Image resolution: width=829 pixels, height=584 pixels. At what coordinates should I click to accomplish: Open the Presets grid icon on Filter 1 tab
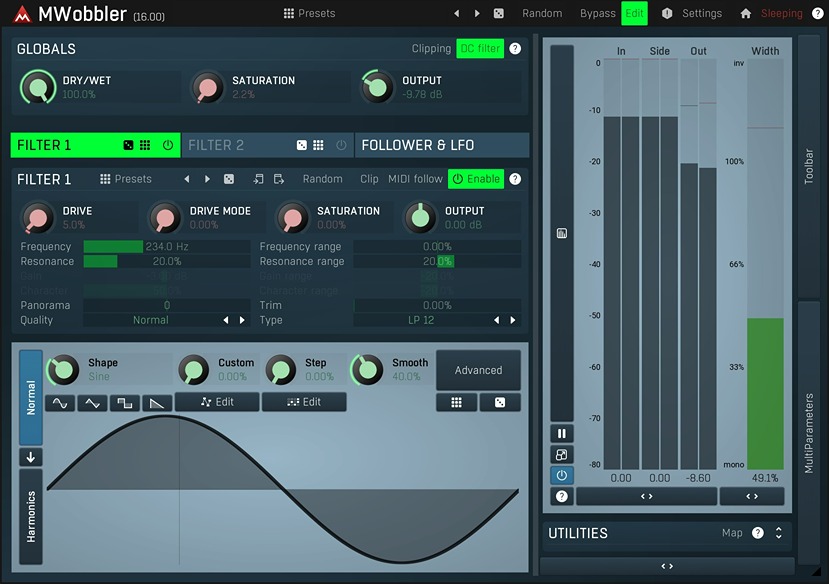(104, 179)
